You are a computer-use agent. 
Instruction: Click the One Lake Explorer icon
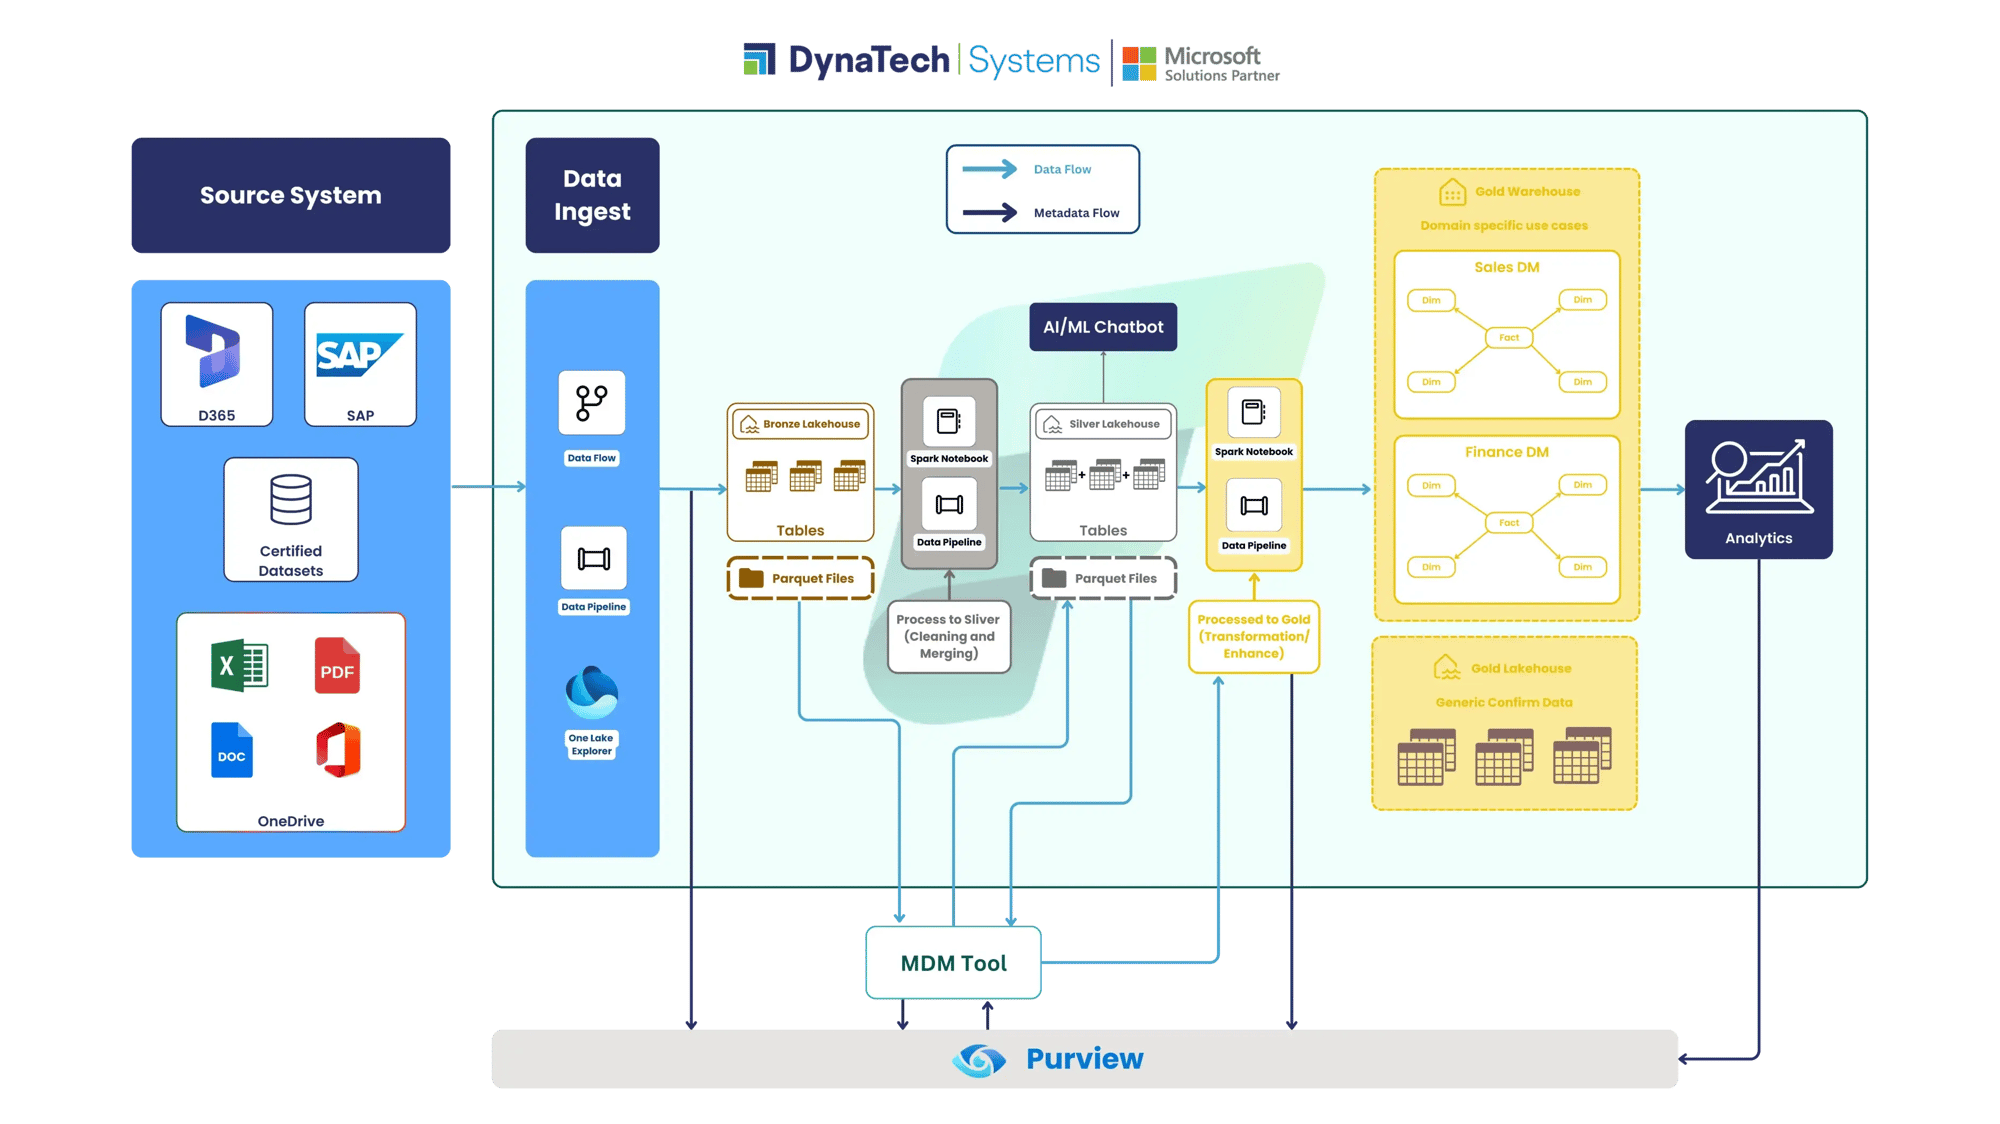click(x=592, y=693)
